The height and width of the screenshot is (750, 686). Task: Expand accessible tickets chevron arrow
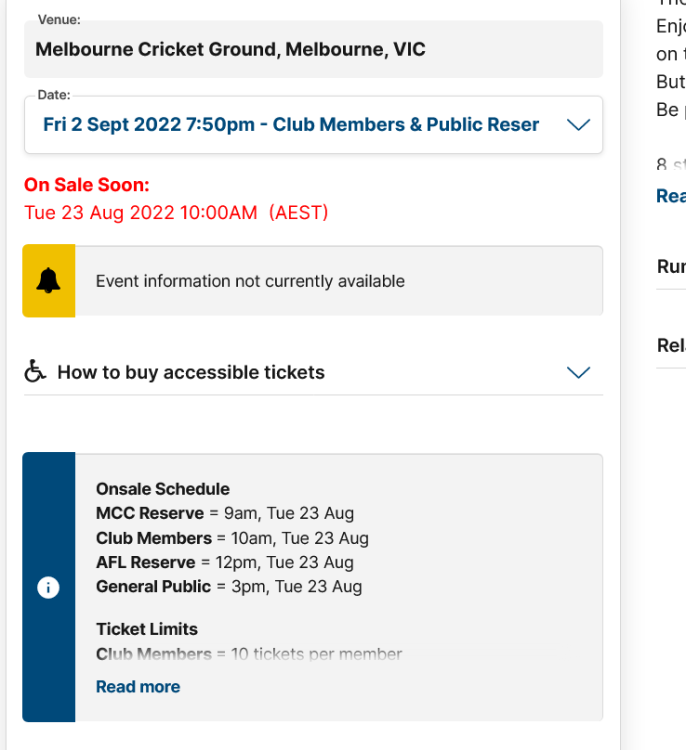click(x=578, y=372)
